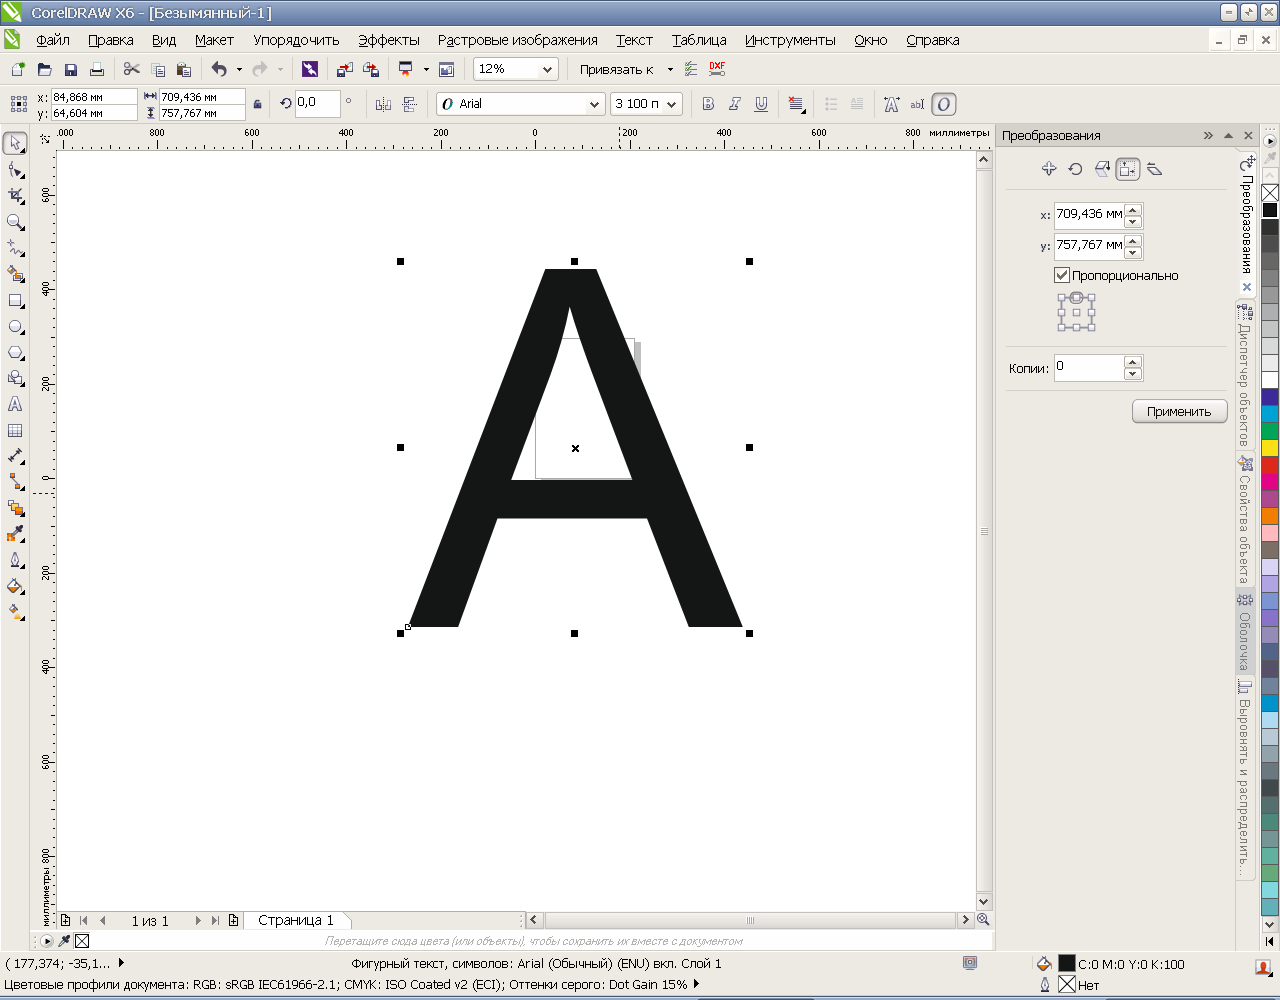
Task: Uncheck the Пропорционально checkbox
Action: click(x=1062, y=275)
